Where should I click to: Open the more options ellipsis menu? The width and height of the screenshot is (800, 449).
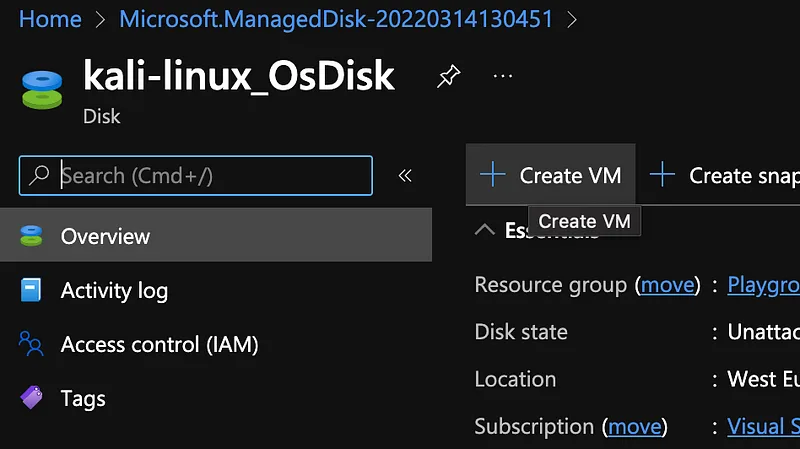(x=503, y=77)
